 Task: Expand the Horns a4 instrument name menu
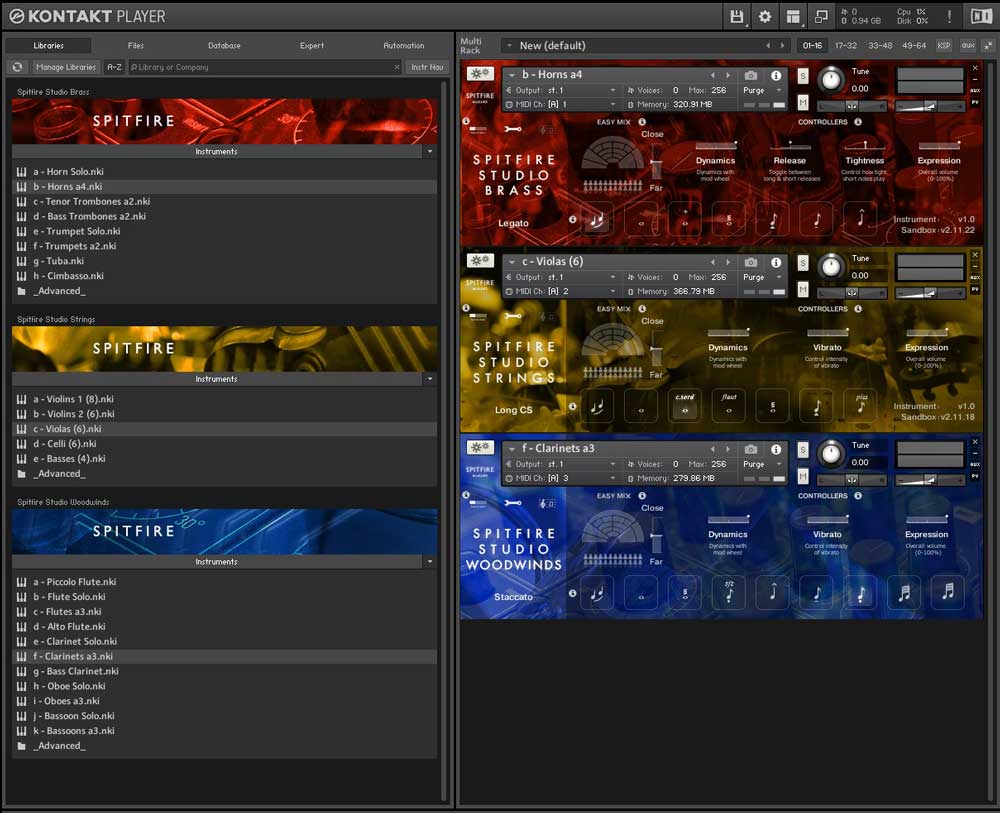[x=511, y=75]
